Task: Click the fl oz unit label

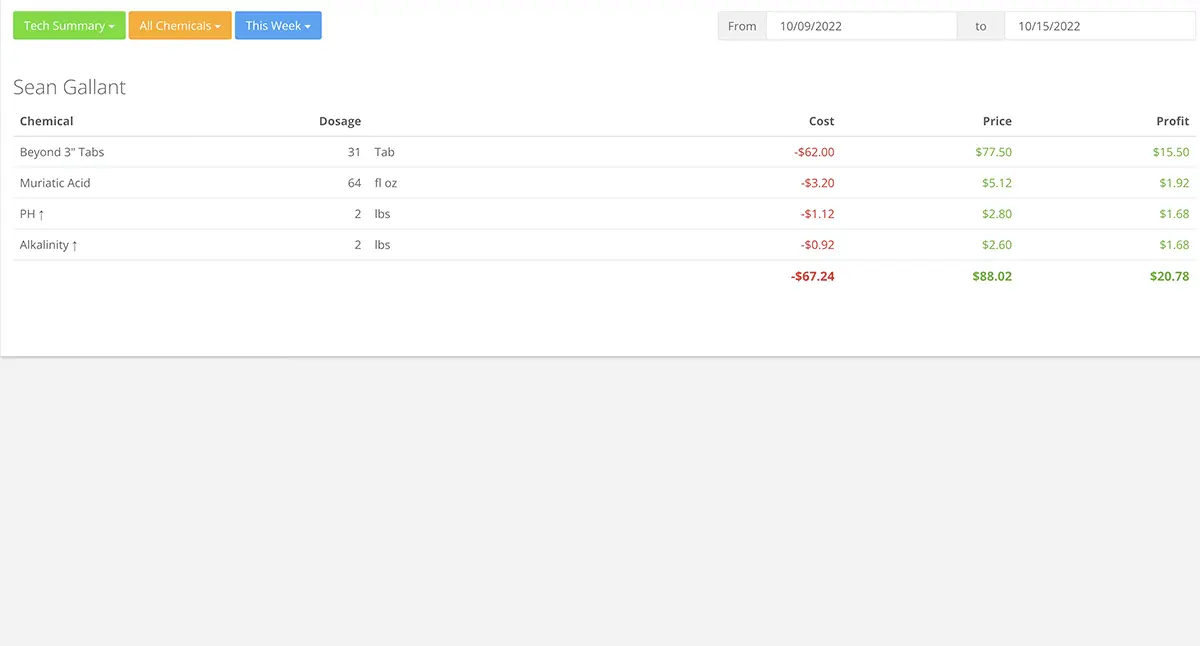Action: [x=385, y=183]
